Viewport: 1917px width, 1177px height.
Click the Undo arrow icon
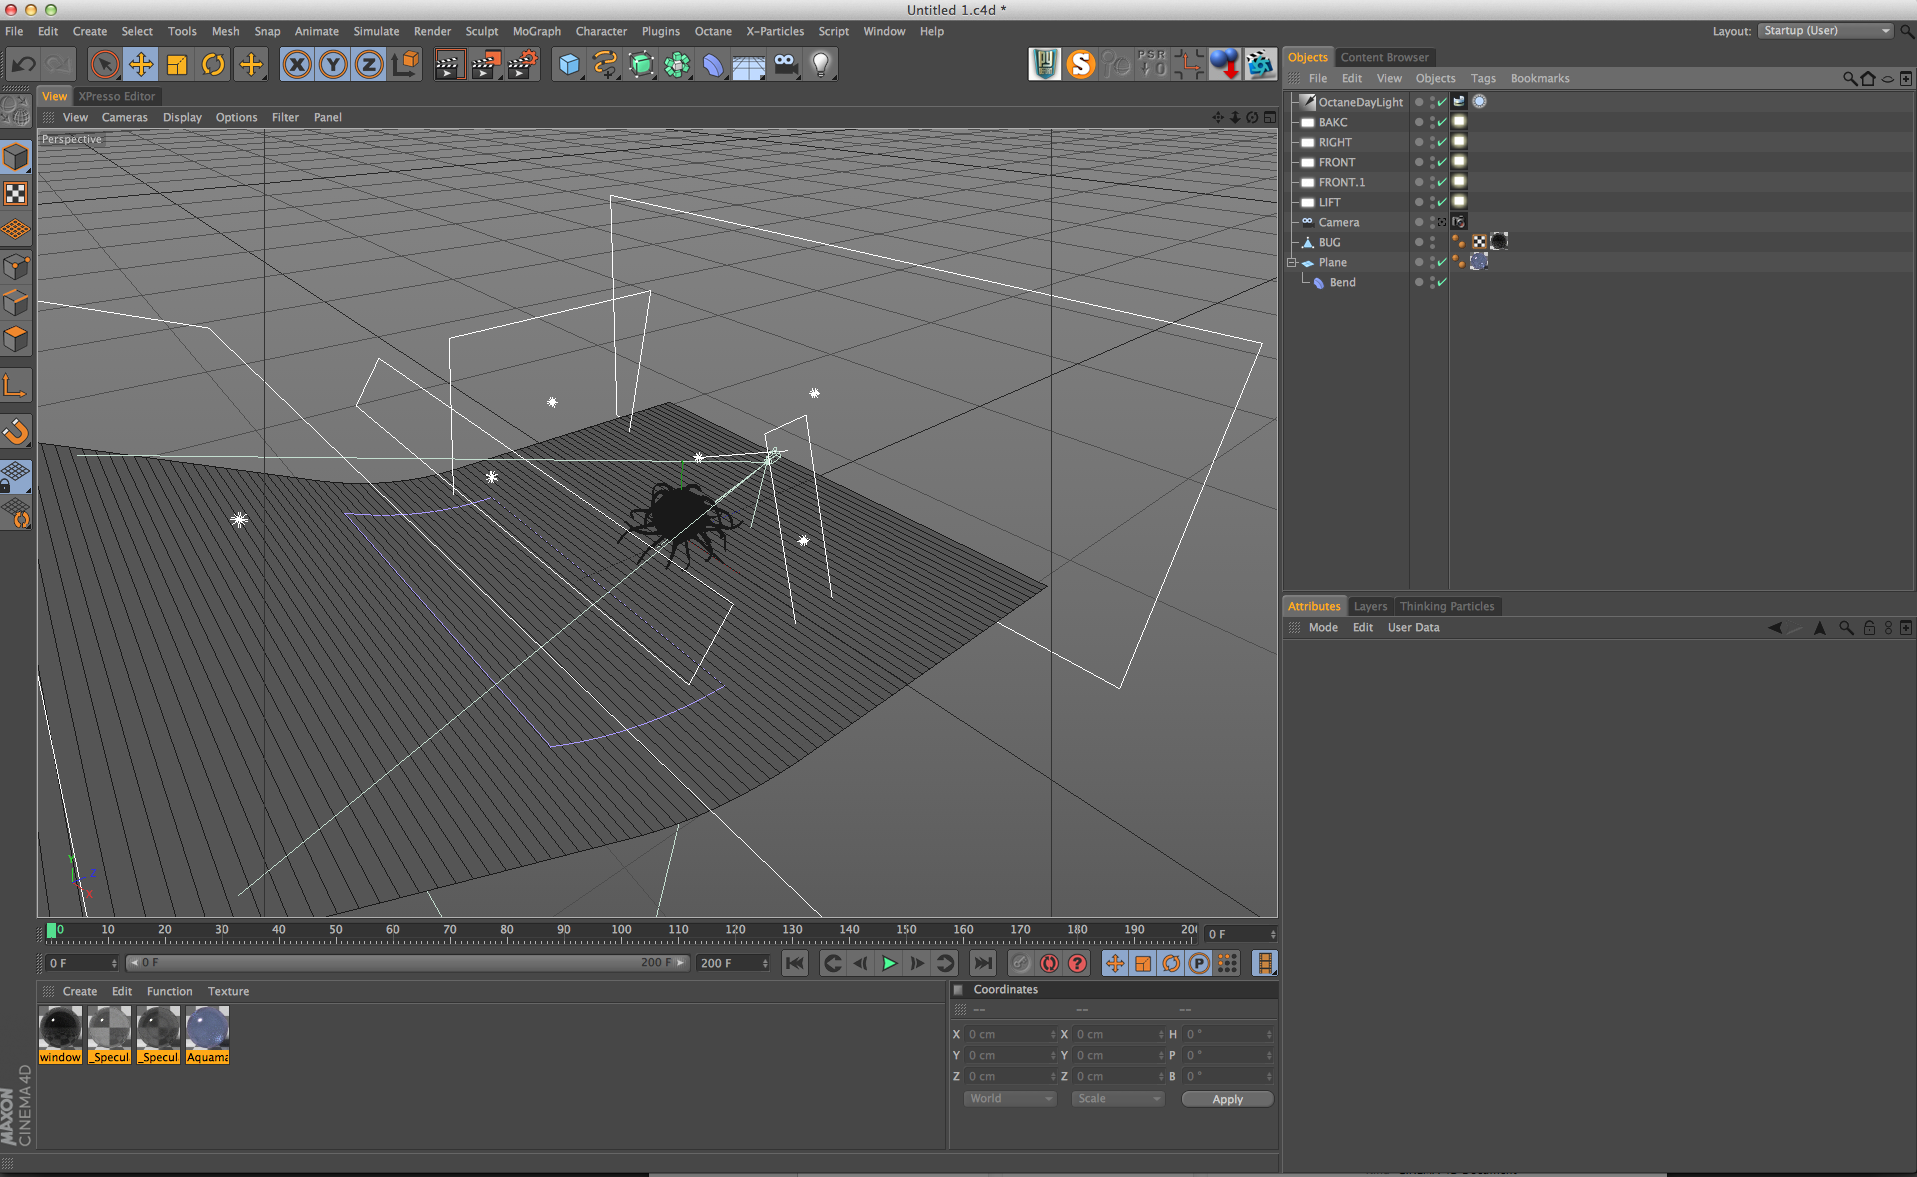[23, 65]
